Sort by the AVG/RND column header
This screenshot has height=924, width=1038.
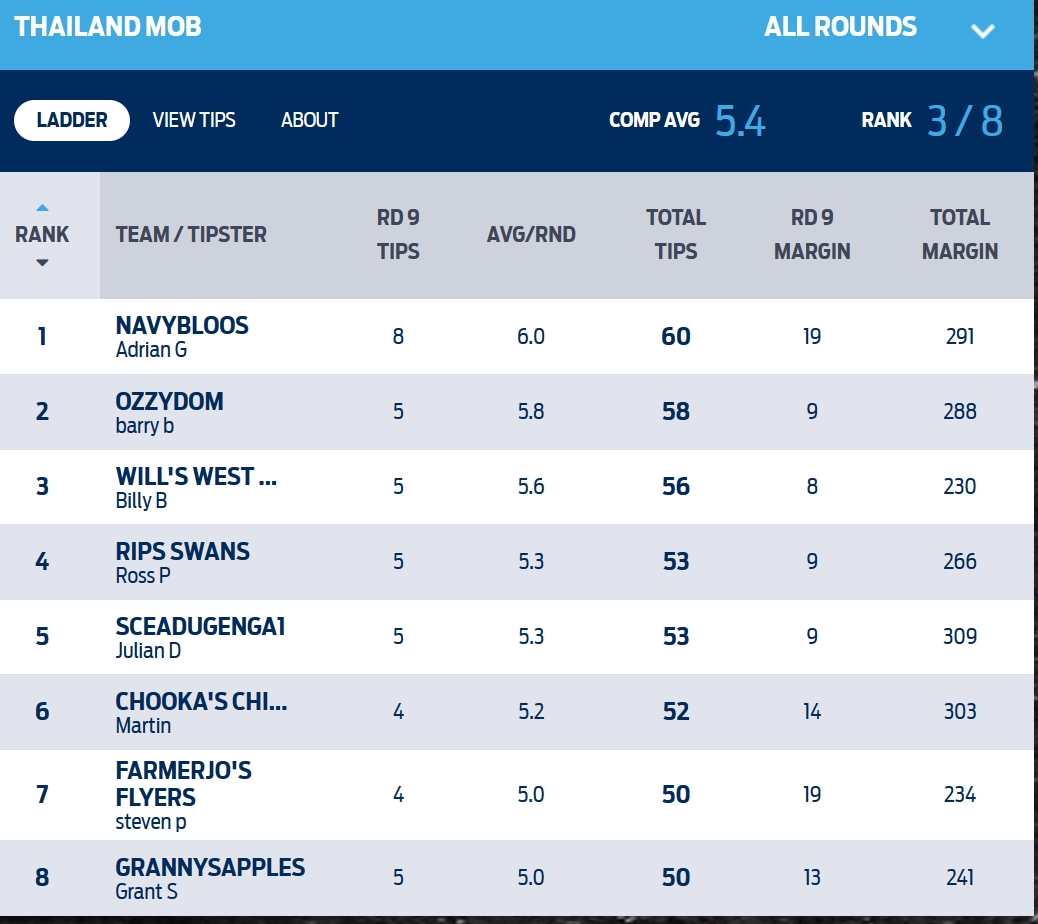tap(531, 235)
